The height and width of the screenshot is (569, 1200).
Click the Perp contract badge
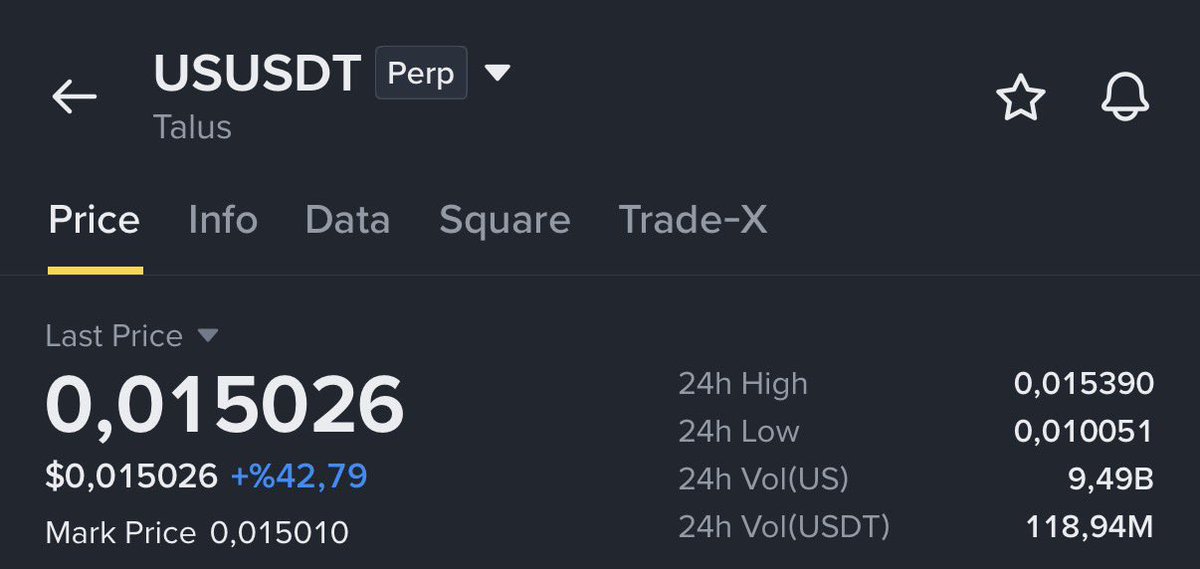pos(421,73)
